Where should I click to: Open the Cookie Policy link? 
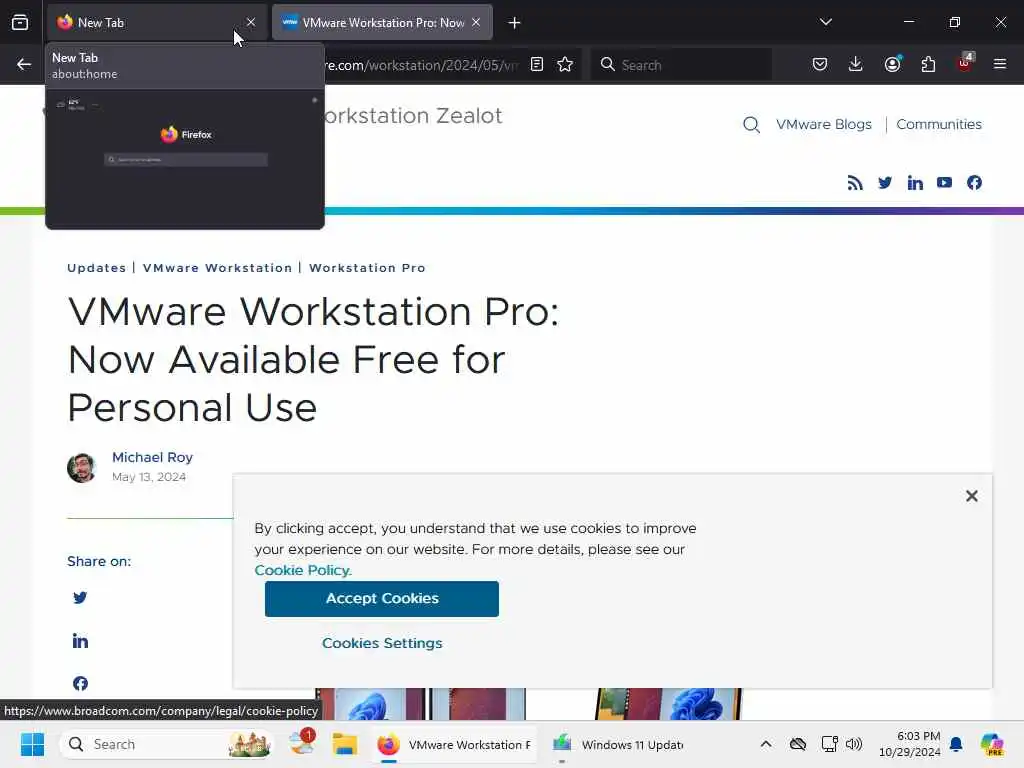point(303,570)
